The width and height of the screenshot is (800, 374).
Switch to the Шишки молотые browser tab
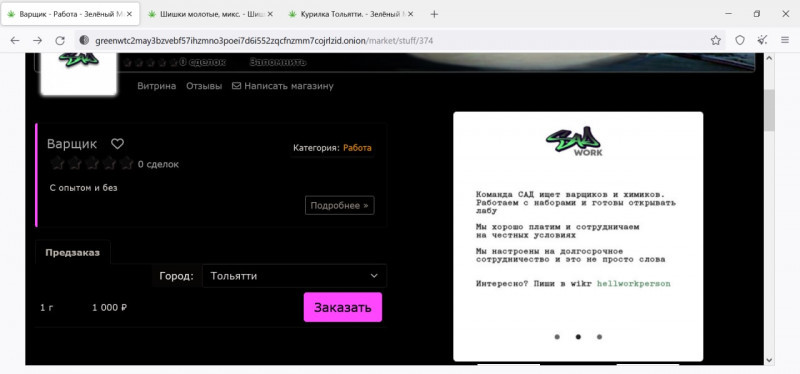click(x=209, y=14)
